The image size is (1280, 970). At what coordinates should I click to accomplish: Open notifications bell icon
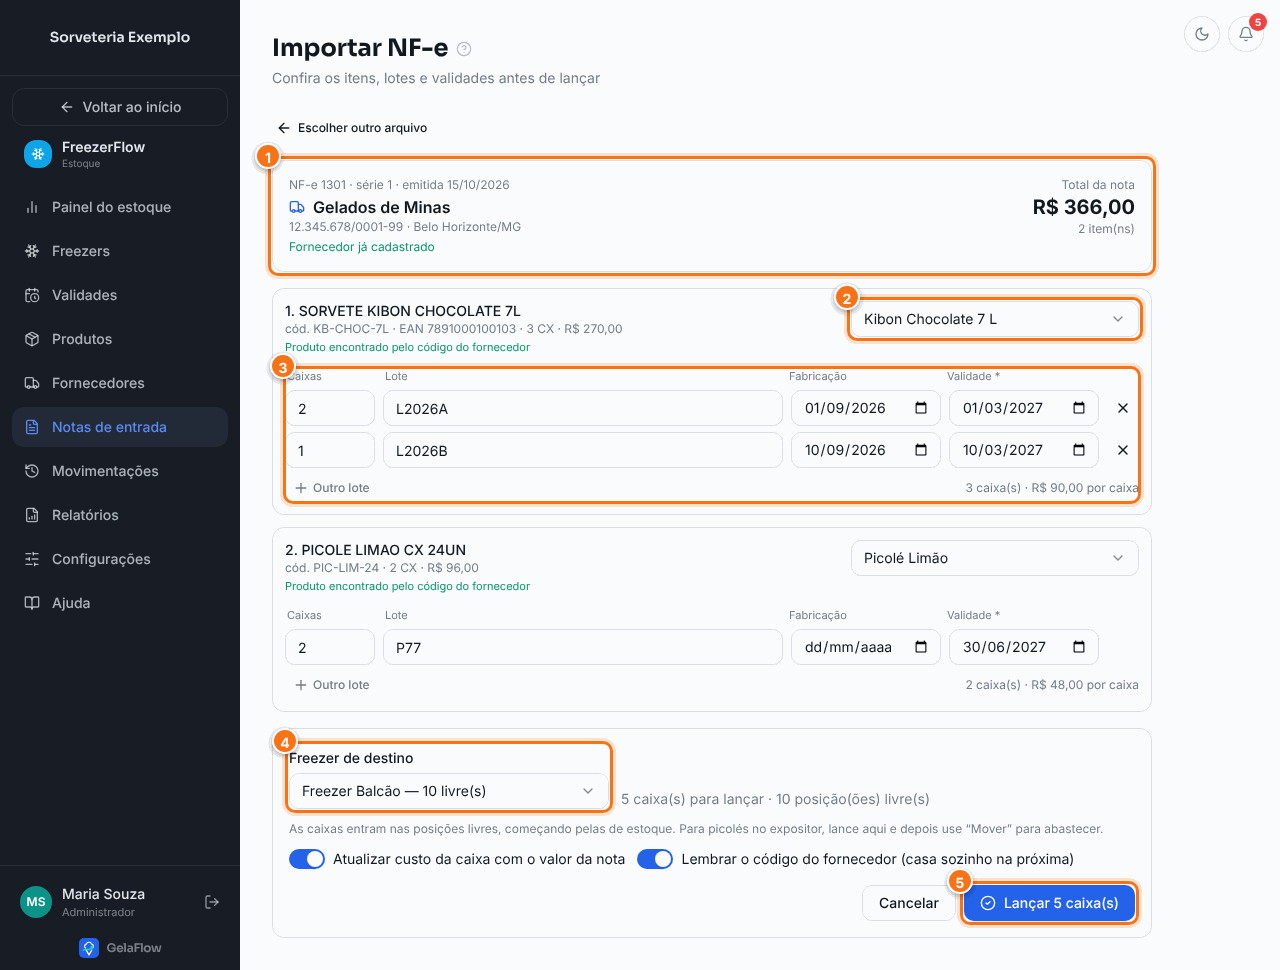1246,34
